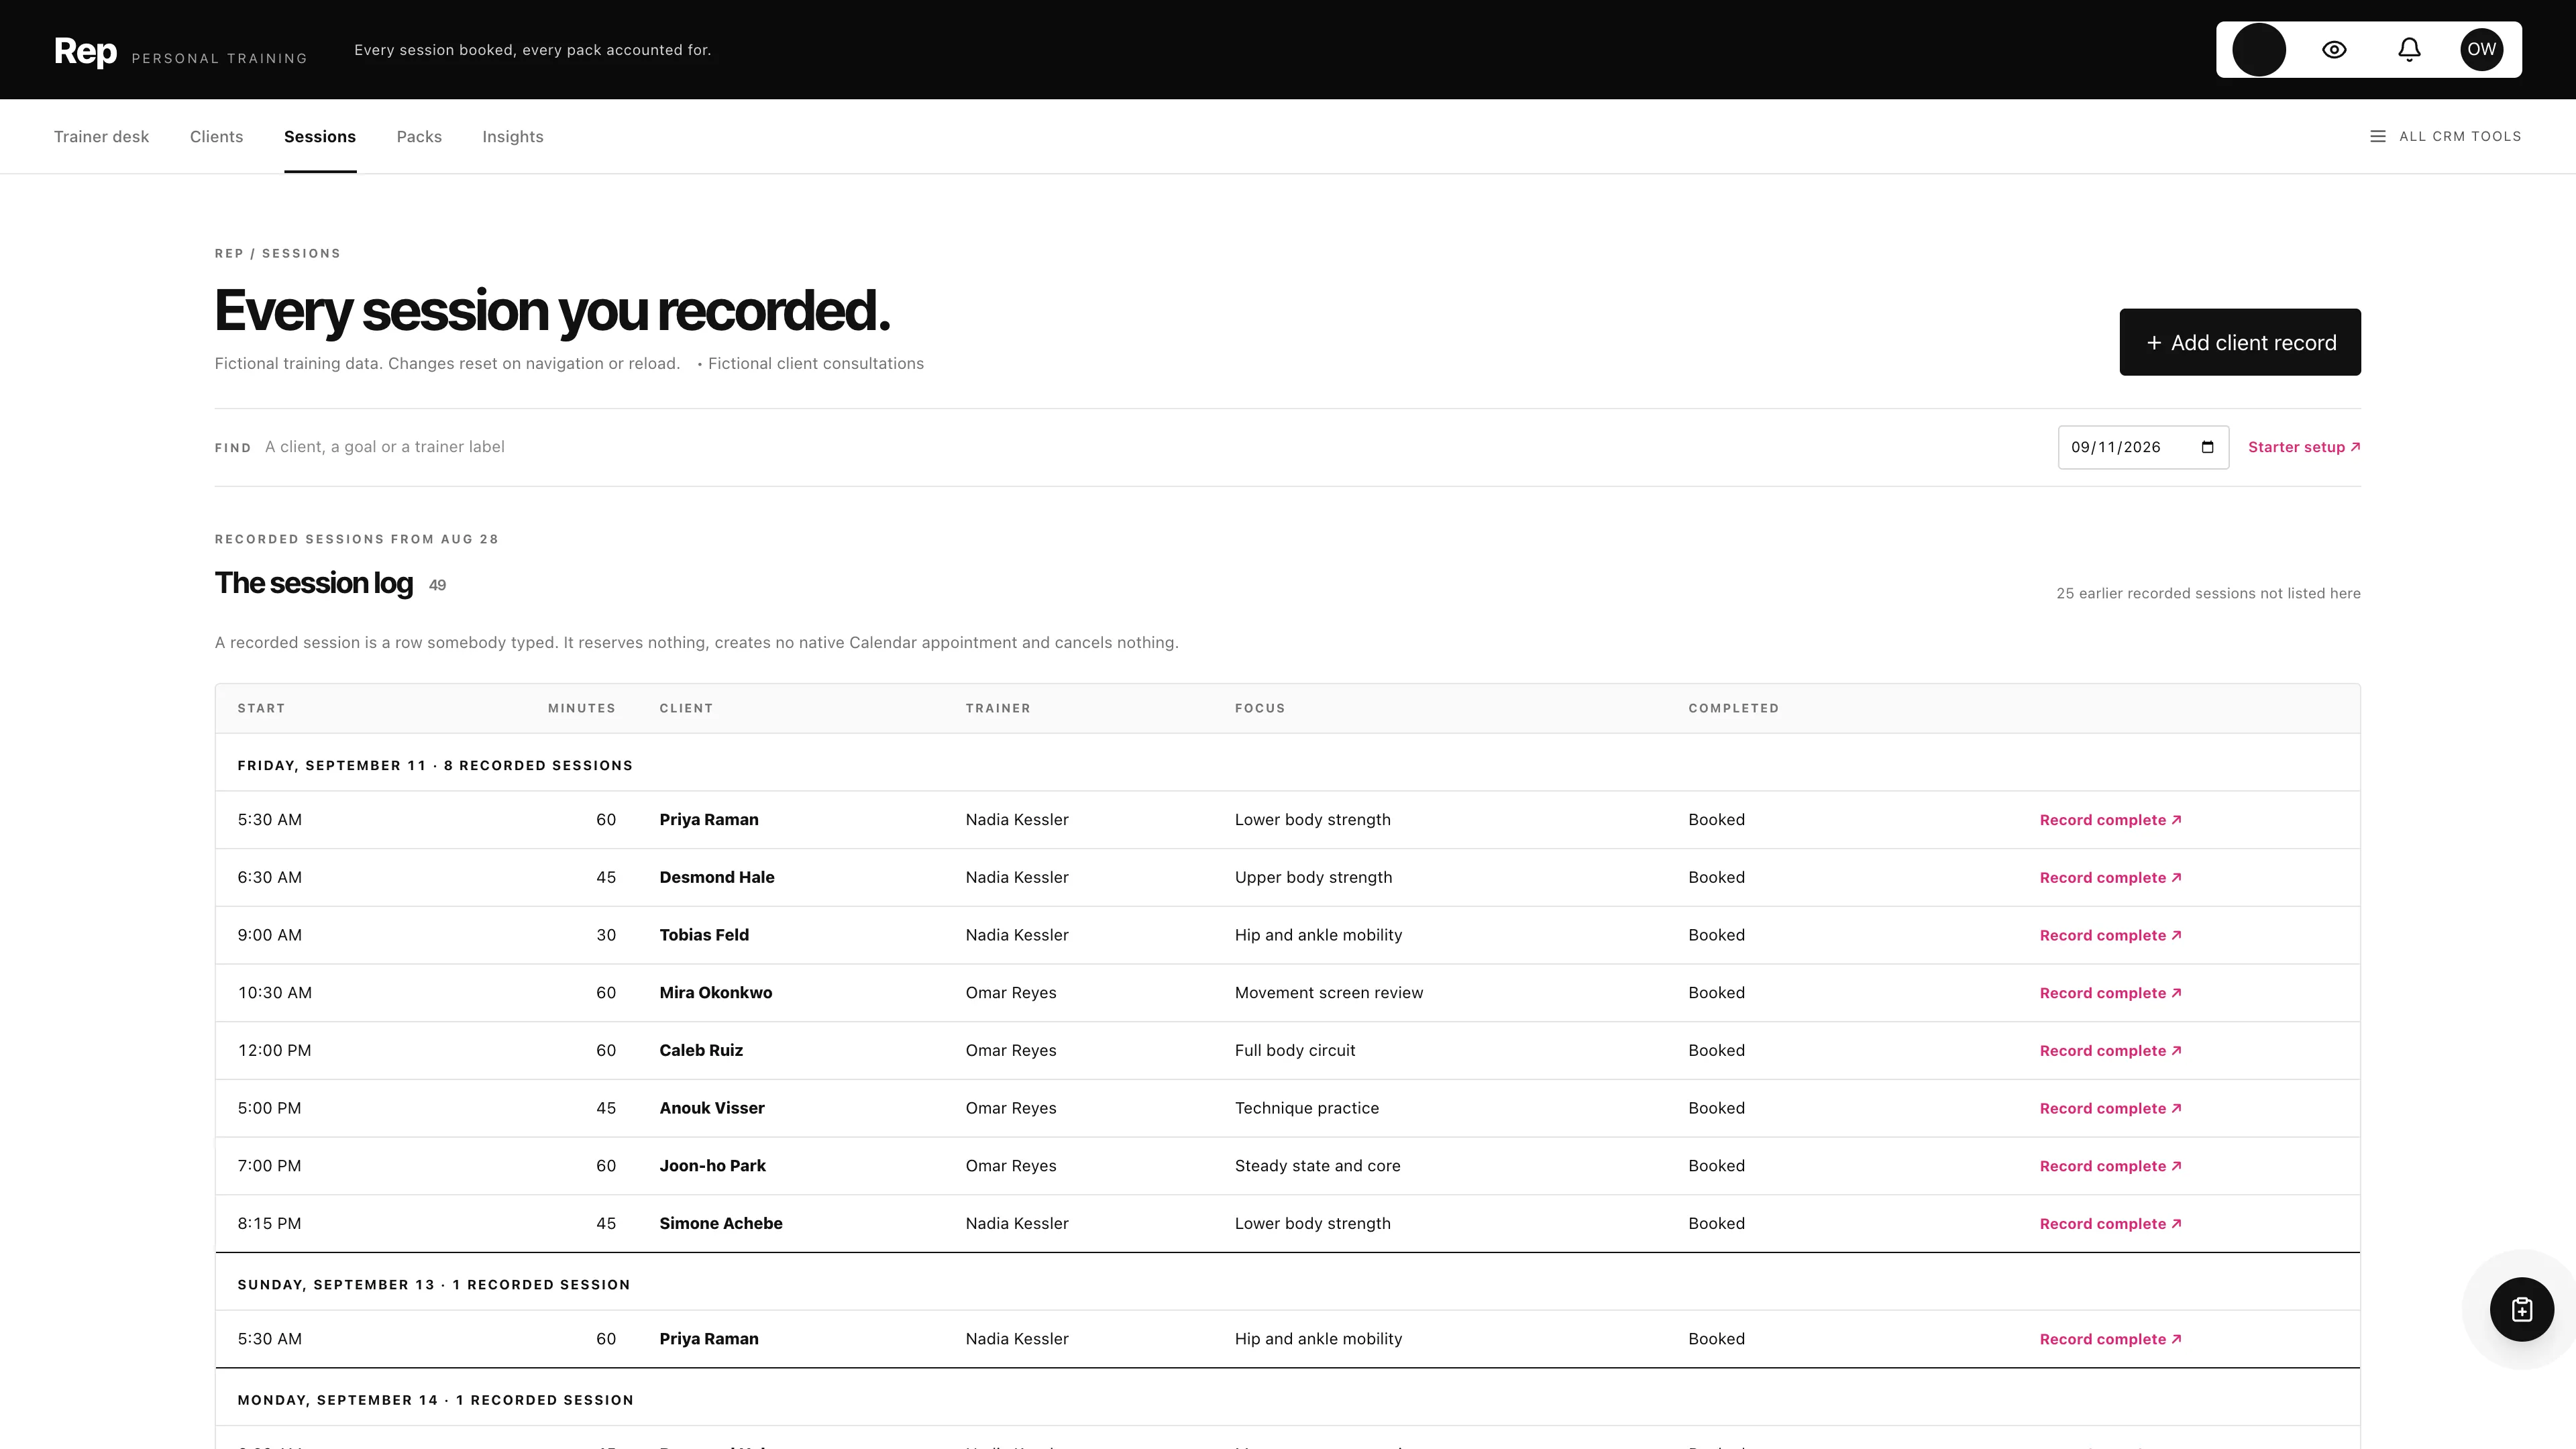Switch to the Trainer desk tab
The width and height of the screenshot is (2576, 1449).
[101, 136]
